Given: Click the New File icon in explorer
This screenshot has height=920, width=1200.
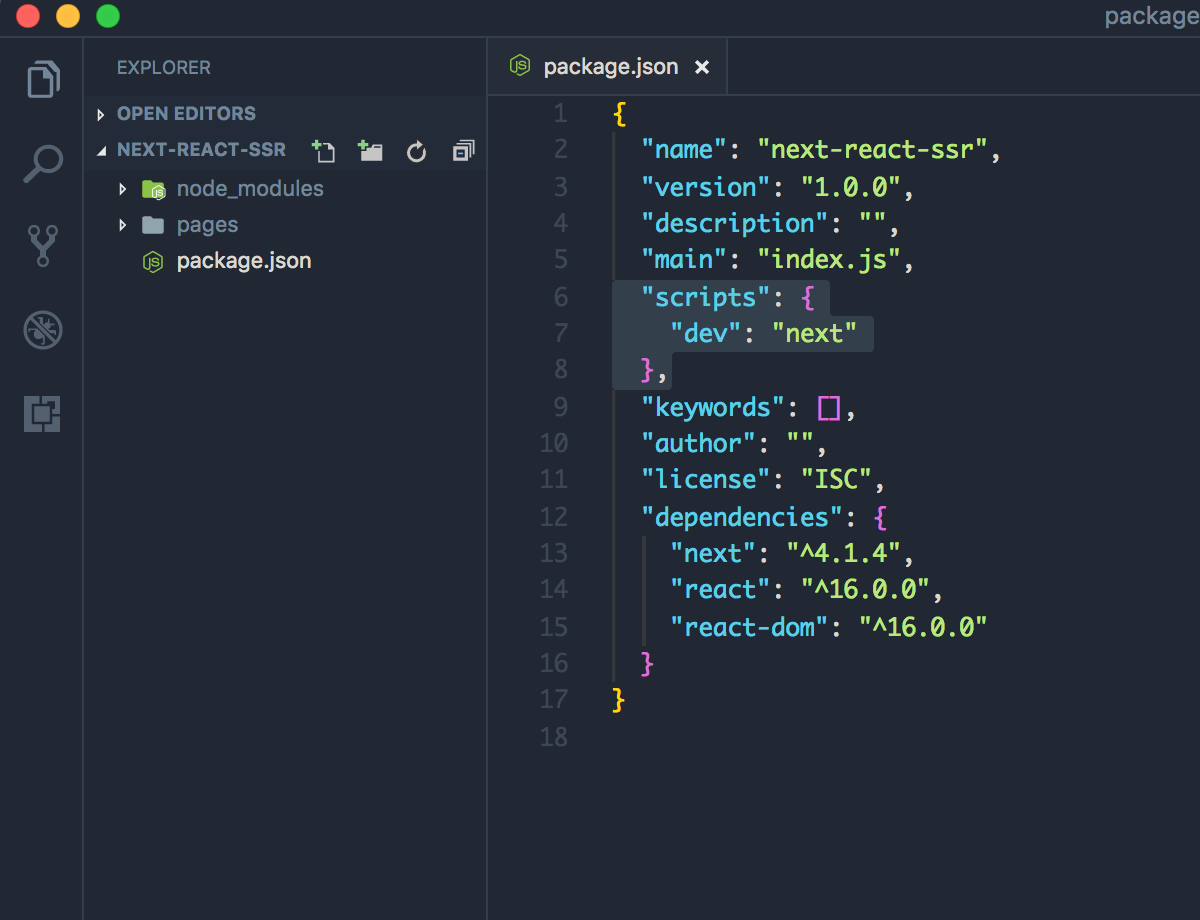Looking at the screenshot, I should click(323, 151).
